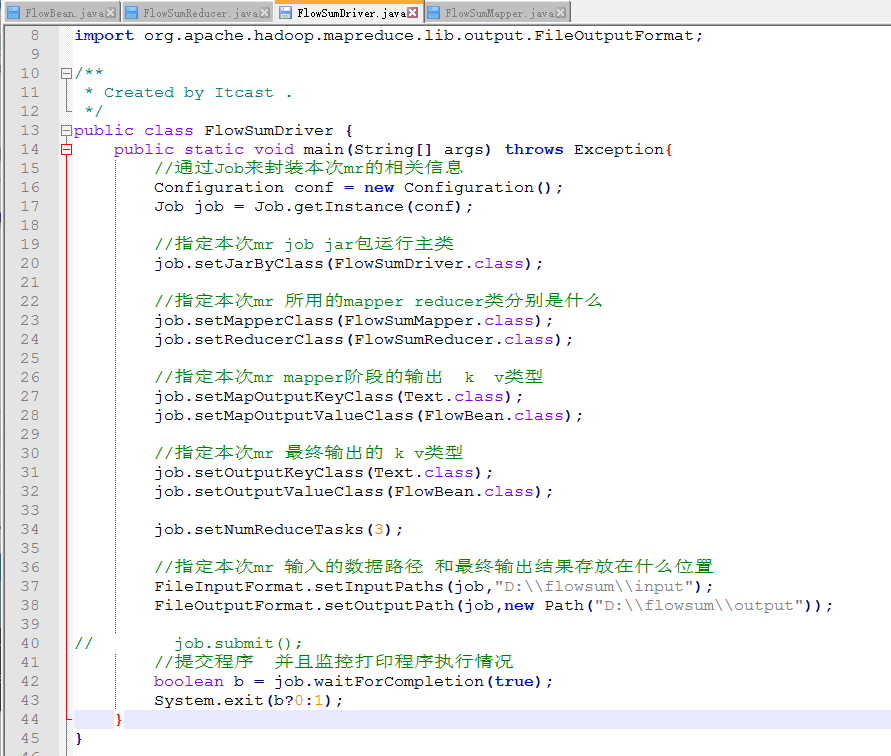Click 'FileOutputFormat.setOutputPath' on line 38

tap(303, 605)
